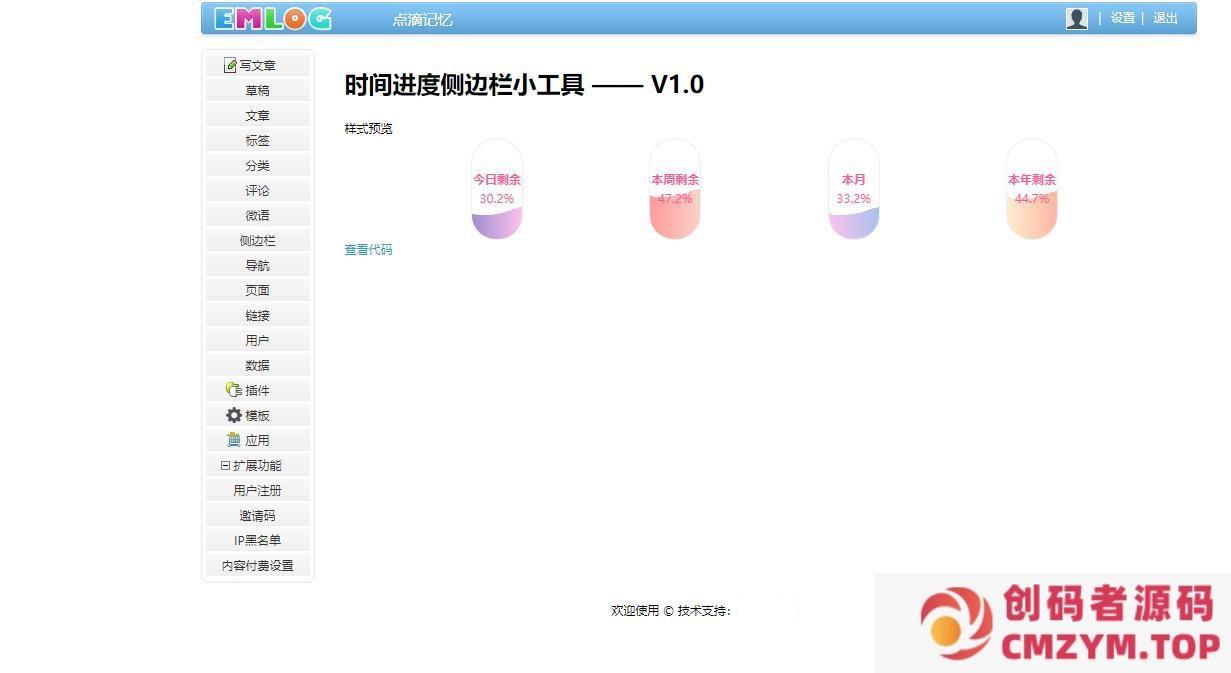Click the write article pencil icon
Image resolution: width=1231 pixels, height=673 pixels.
point(230,65)
